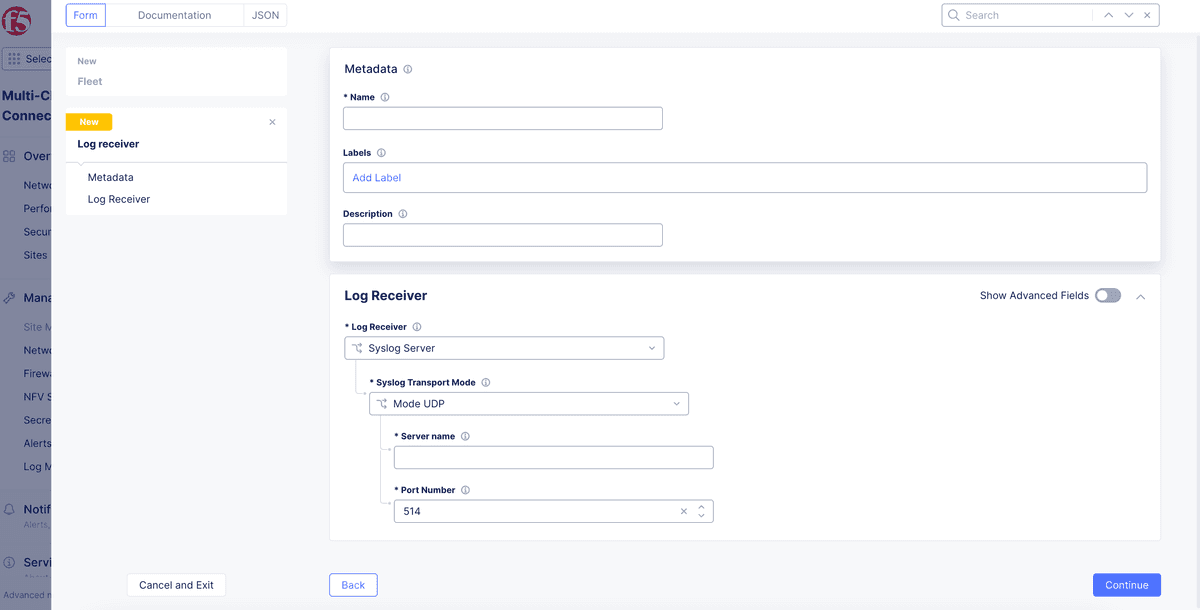This screenshot has height=610, width=1200.
Task: Click Add Label in Labels field
Action: click(377, 178)
